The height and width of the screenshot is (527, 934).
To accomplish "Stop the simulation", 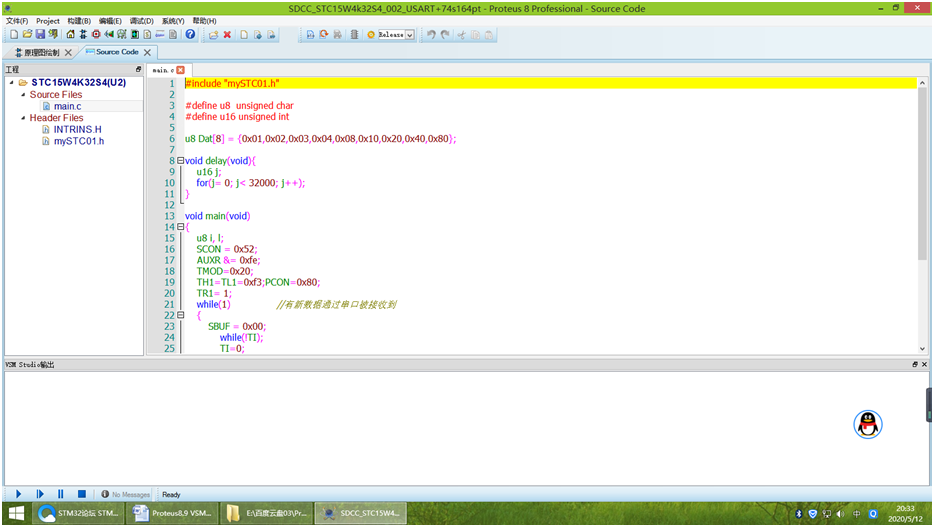I will pyautogui.click(x=82, y=494).
